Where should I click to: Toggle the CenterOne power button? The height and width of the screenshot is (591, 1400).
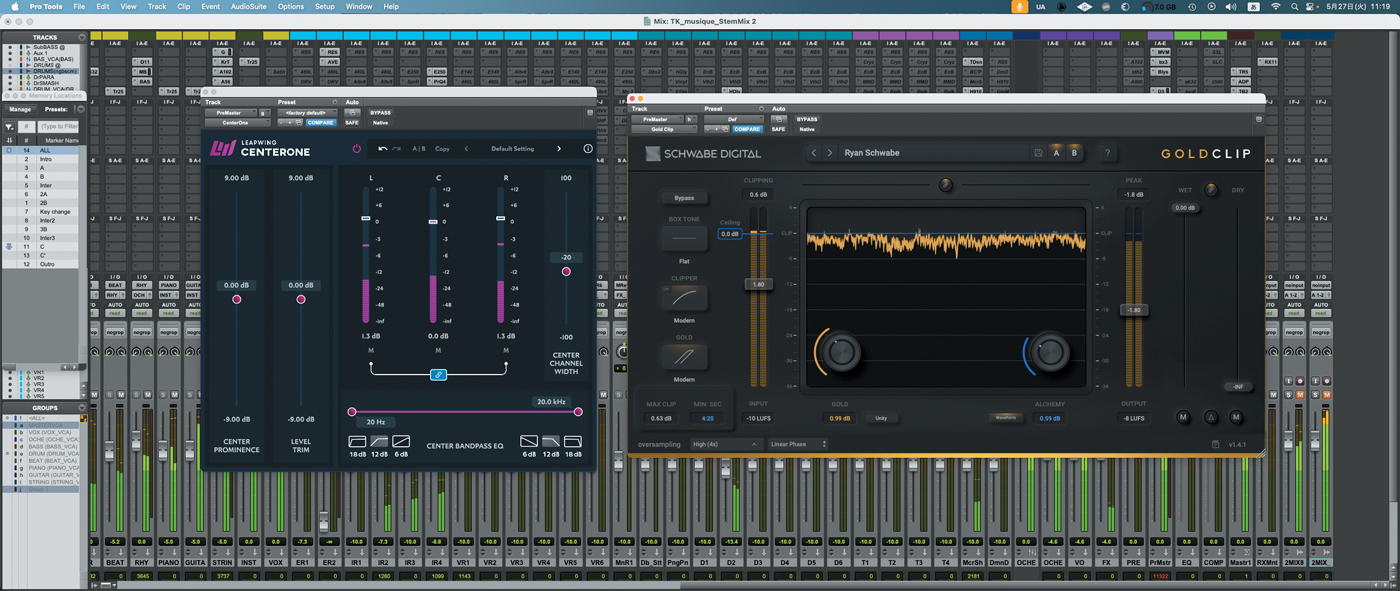357,149
